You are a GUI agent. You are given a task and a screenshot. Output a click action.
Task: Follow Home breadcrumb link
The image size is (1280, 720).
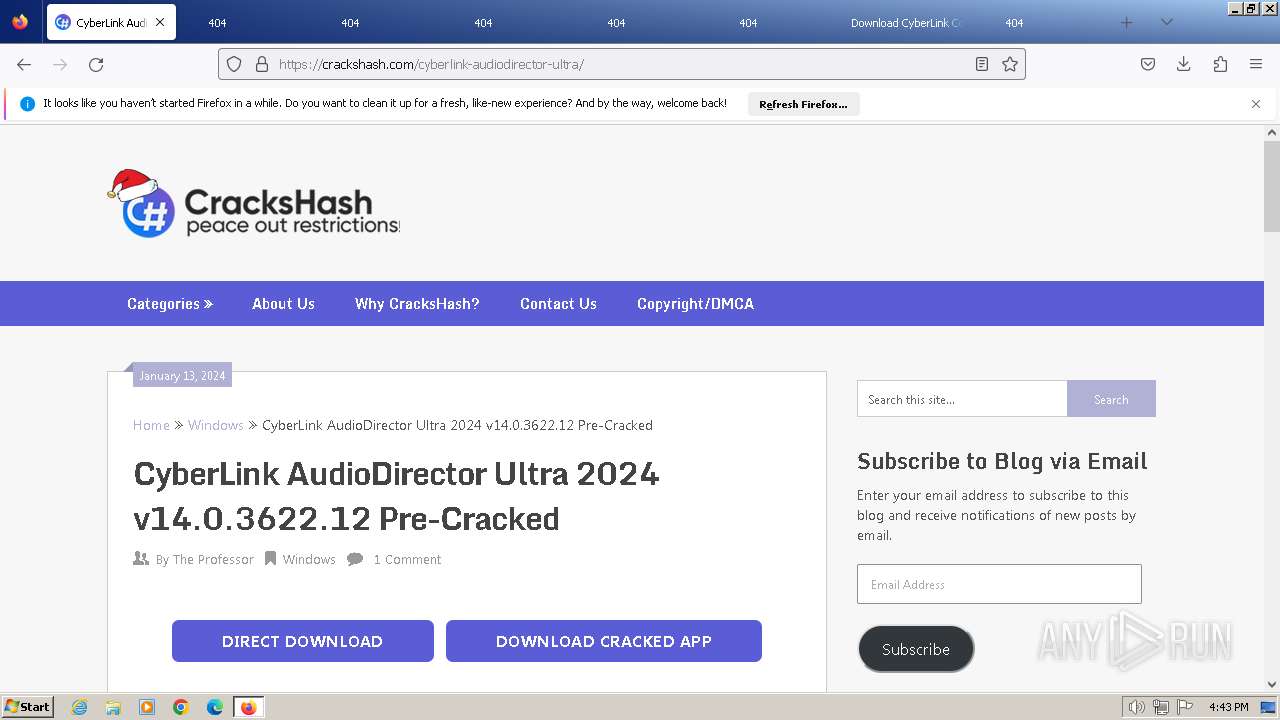pos(151,425)
